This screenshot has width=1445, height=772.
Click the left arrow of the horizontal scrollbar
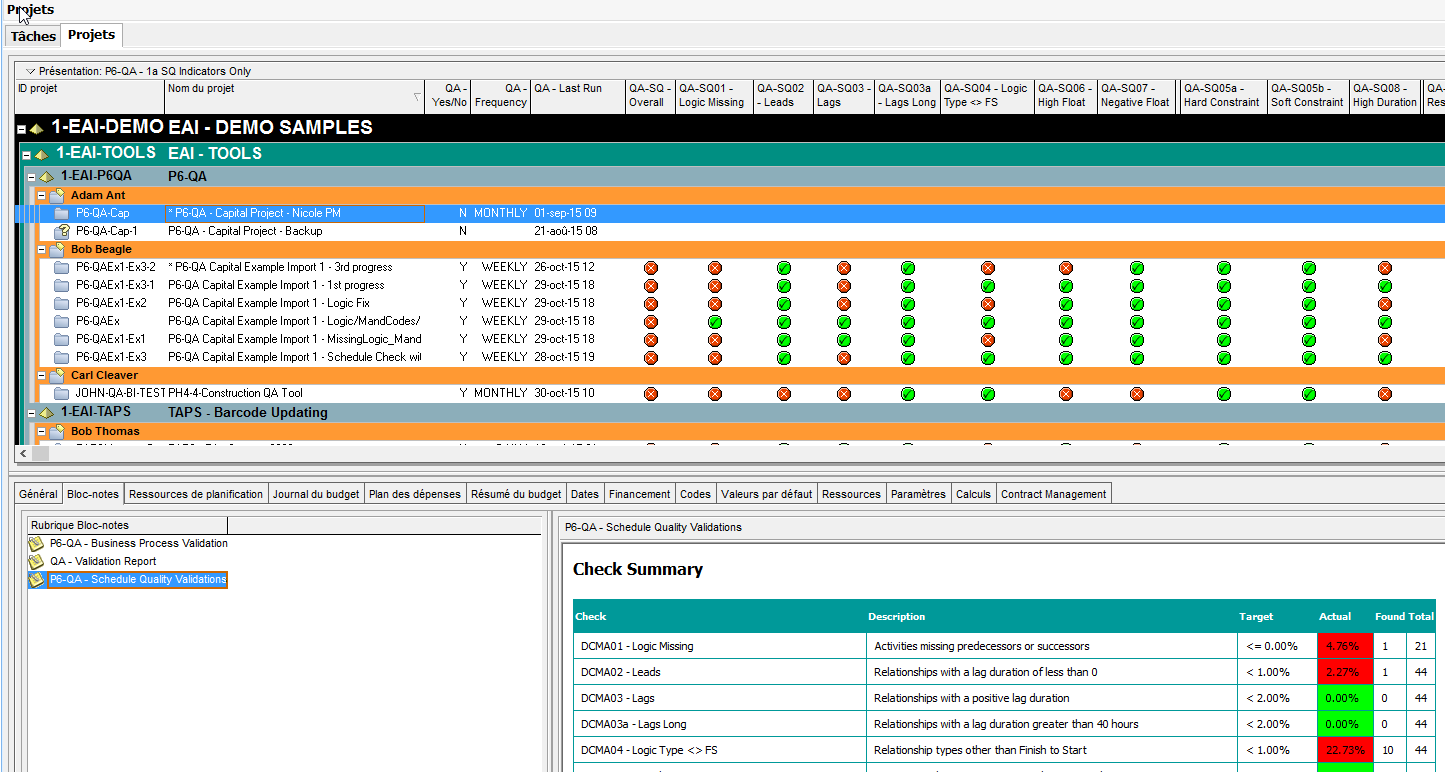coord(24,453)
